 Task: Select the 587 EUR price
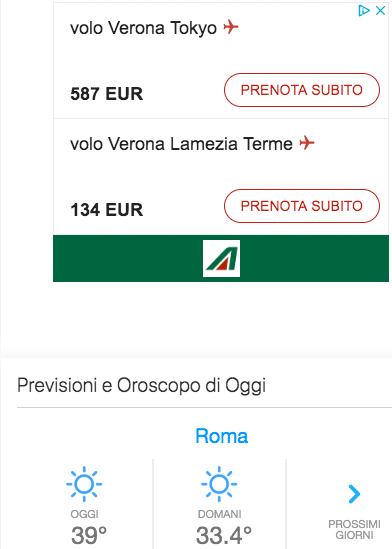coord(107,94)
